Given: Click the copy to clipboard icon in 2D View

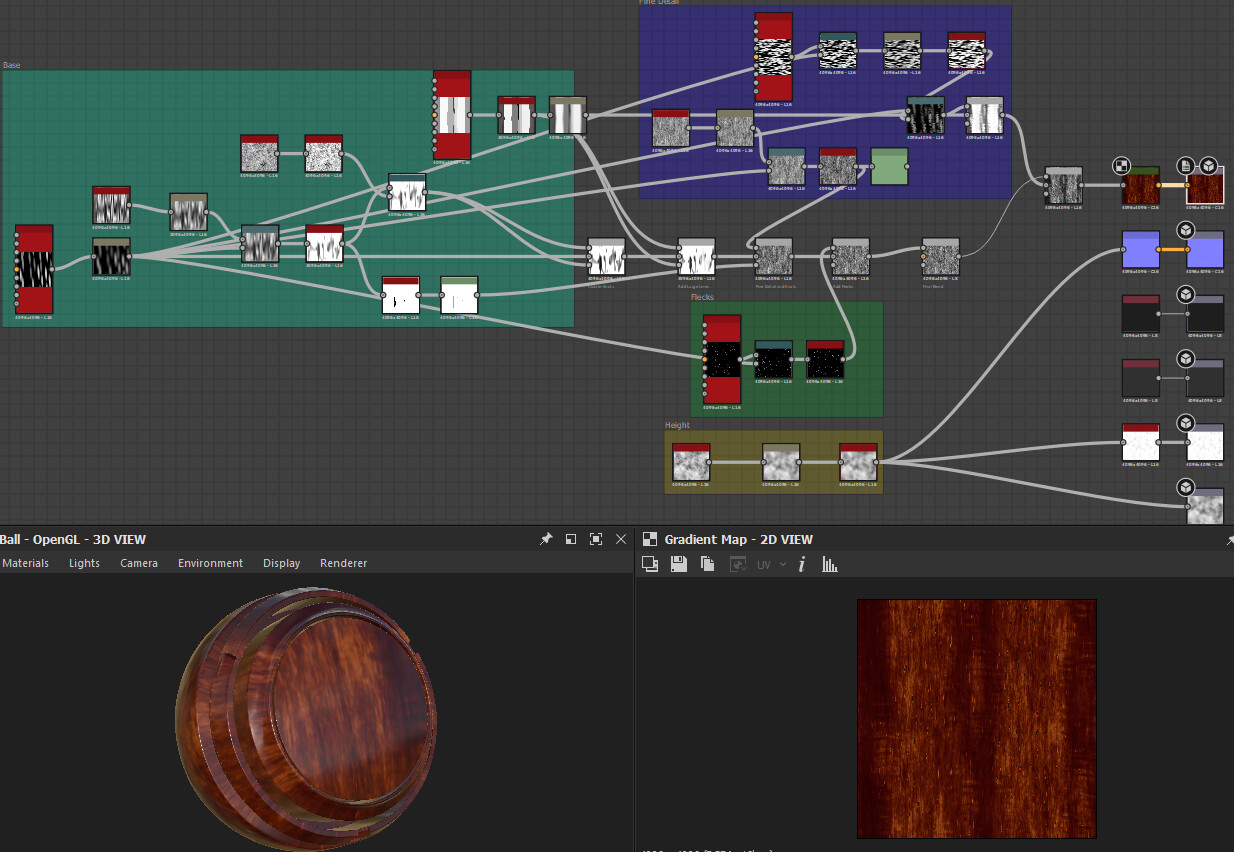Looking at the screenshot, I should point(707,564).
